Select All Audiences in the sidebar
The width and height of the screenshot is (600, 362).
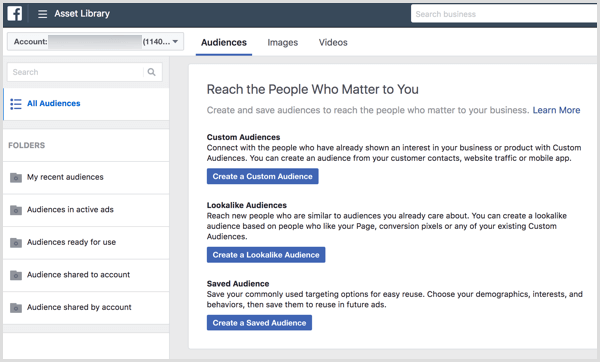click(x=86, y=104)
